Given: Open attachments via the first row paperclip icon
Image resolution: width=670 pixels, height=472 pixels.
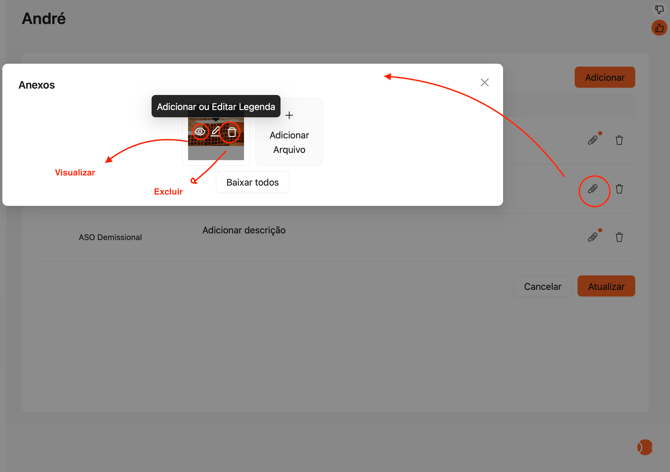Looking at the screenshot, I should coord(593,140).
